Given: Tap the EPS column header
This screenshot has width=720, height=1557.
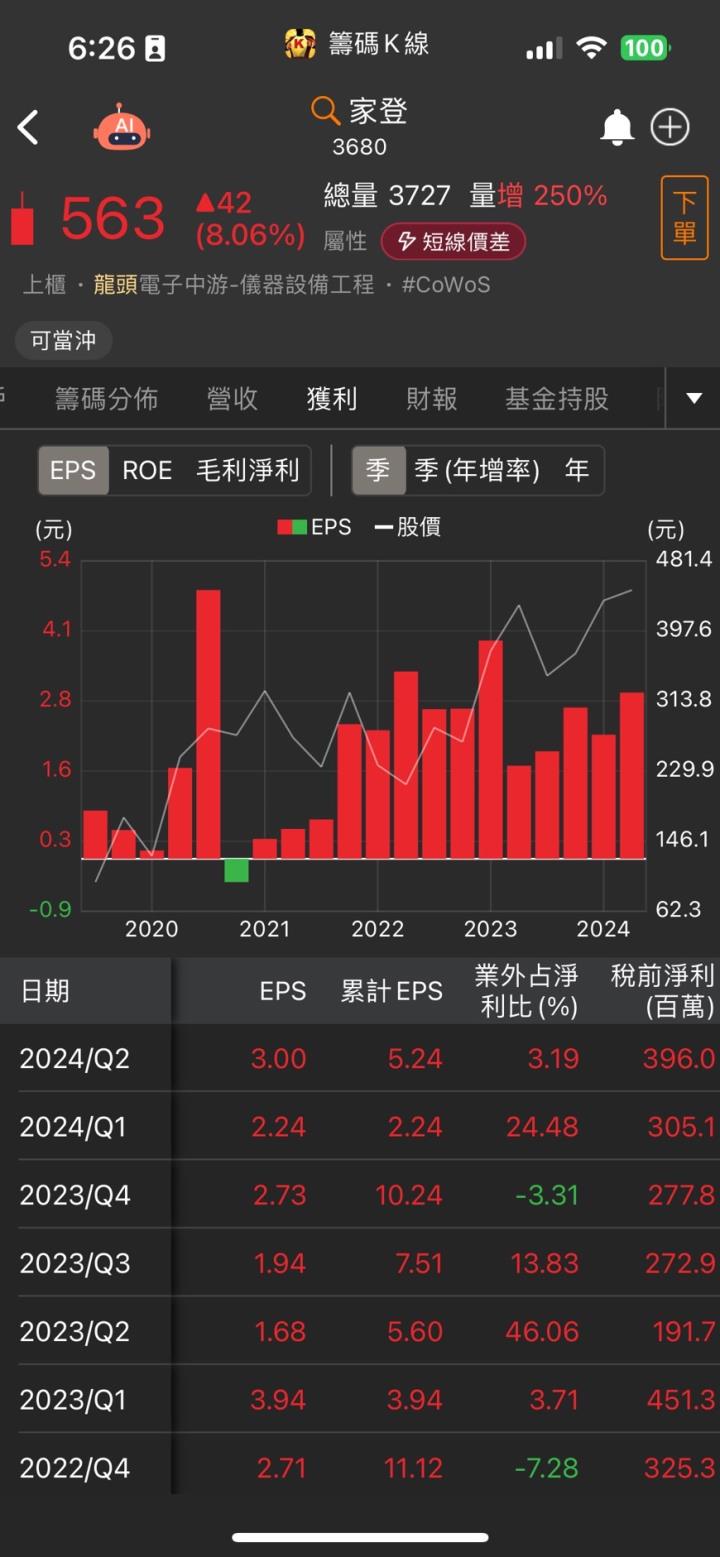Looking at the screenshot, I should [x=283, y=991].
